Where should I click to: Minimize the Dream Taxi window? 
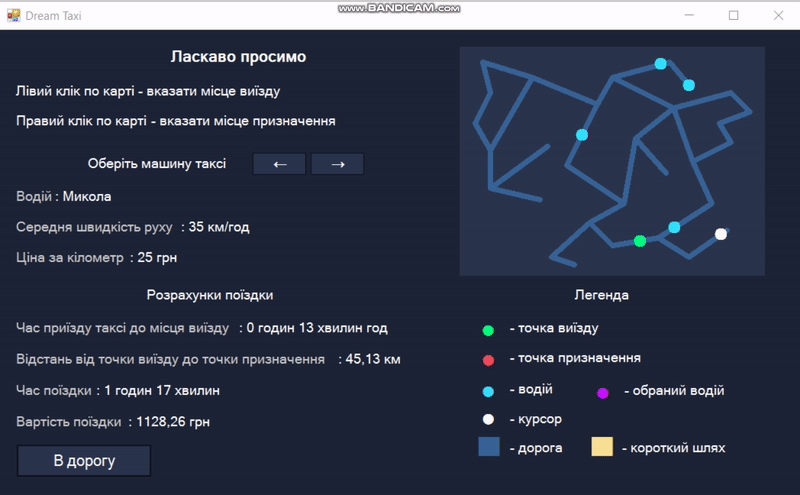(x=688, y=15)
